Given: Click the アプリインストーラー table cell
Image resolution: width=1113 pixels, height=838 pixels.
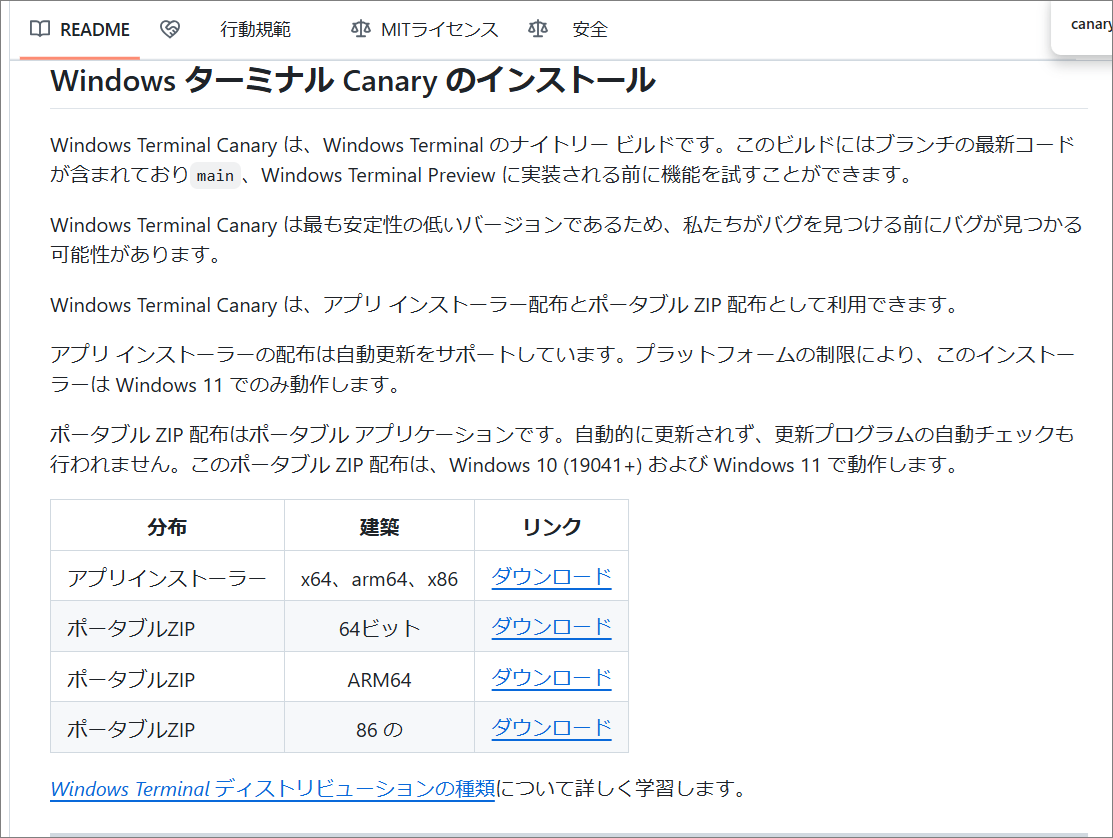Looking at the screenshot, I should (x=168, y=577).
